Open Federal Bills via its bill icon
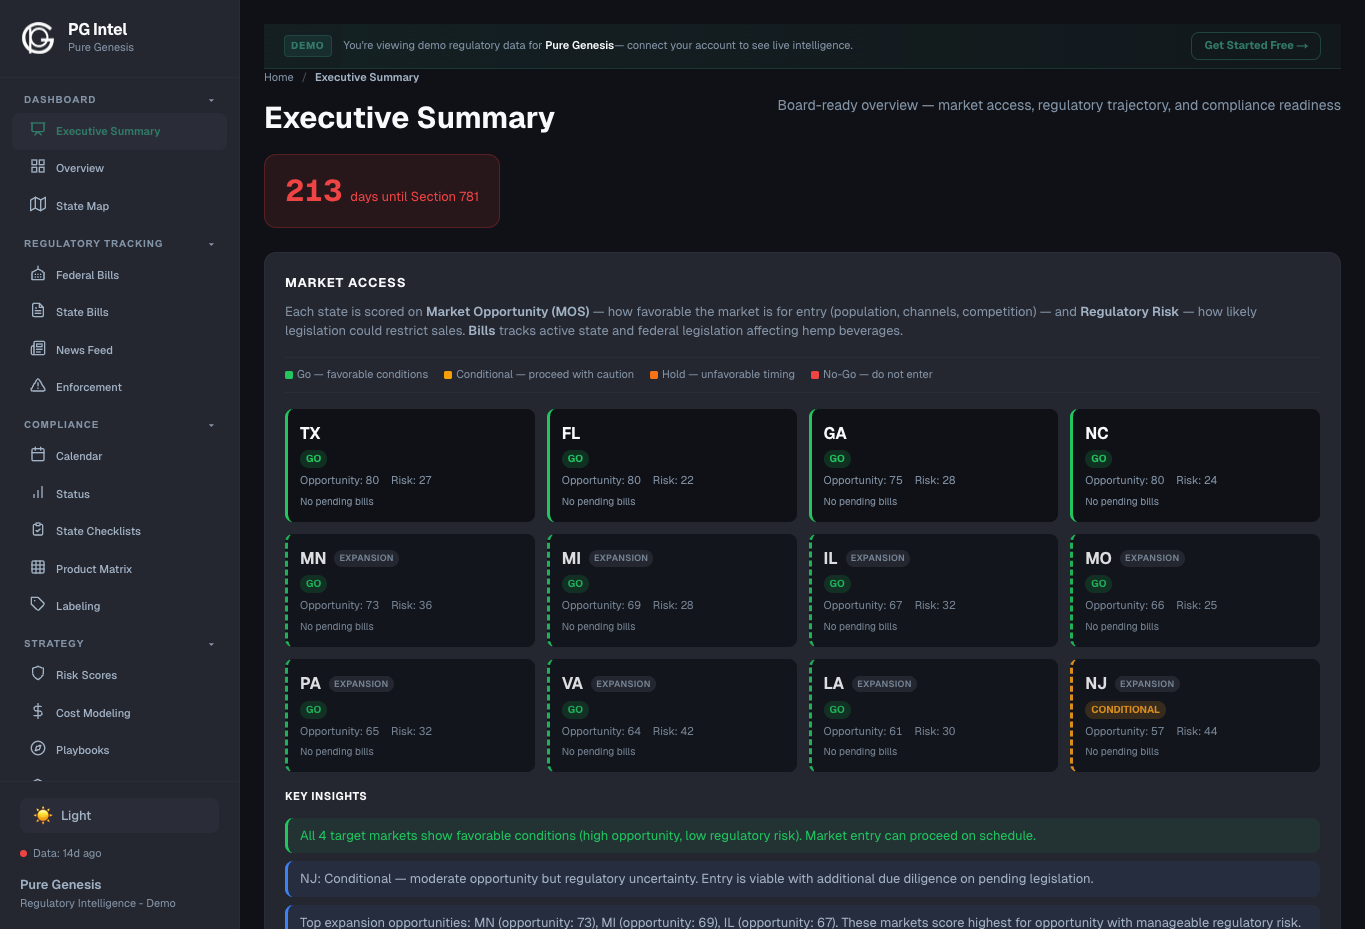 (x=36, y=274)
